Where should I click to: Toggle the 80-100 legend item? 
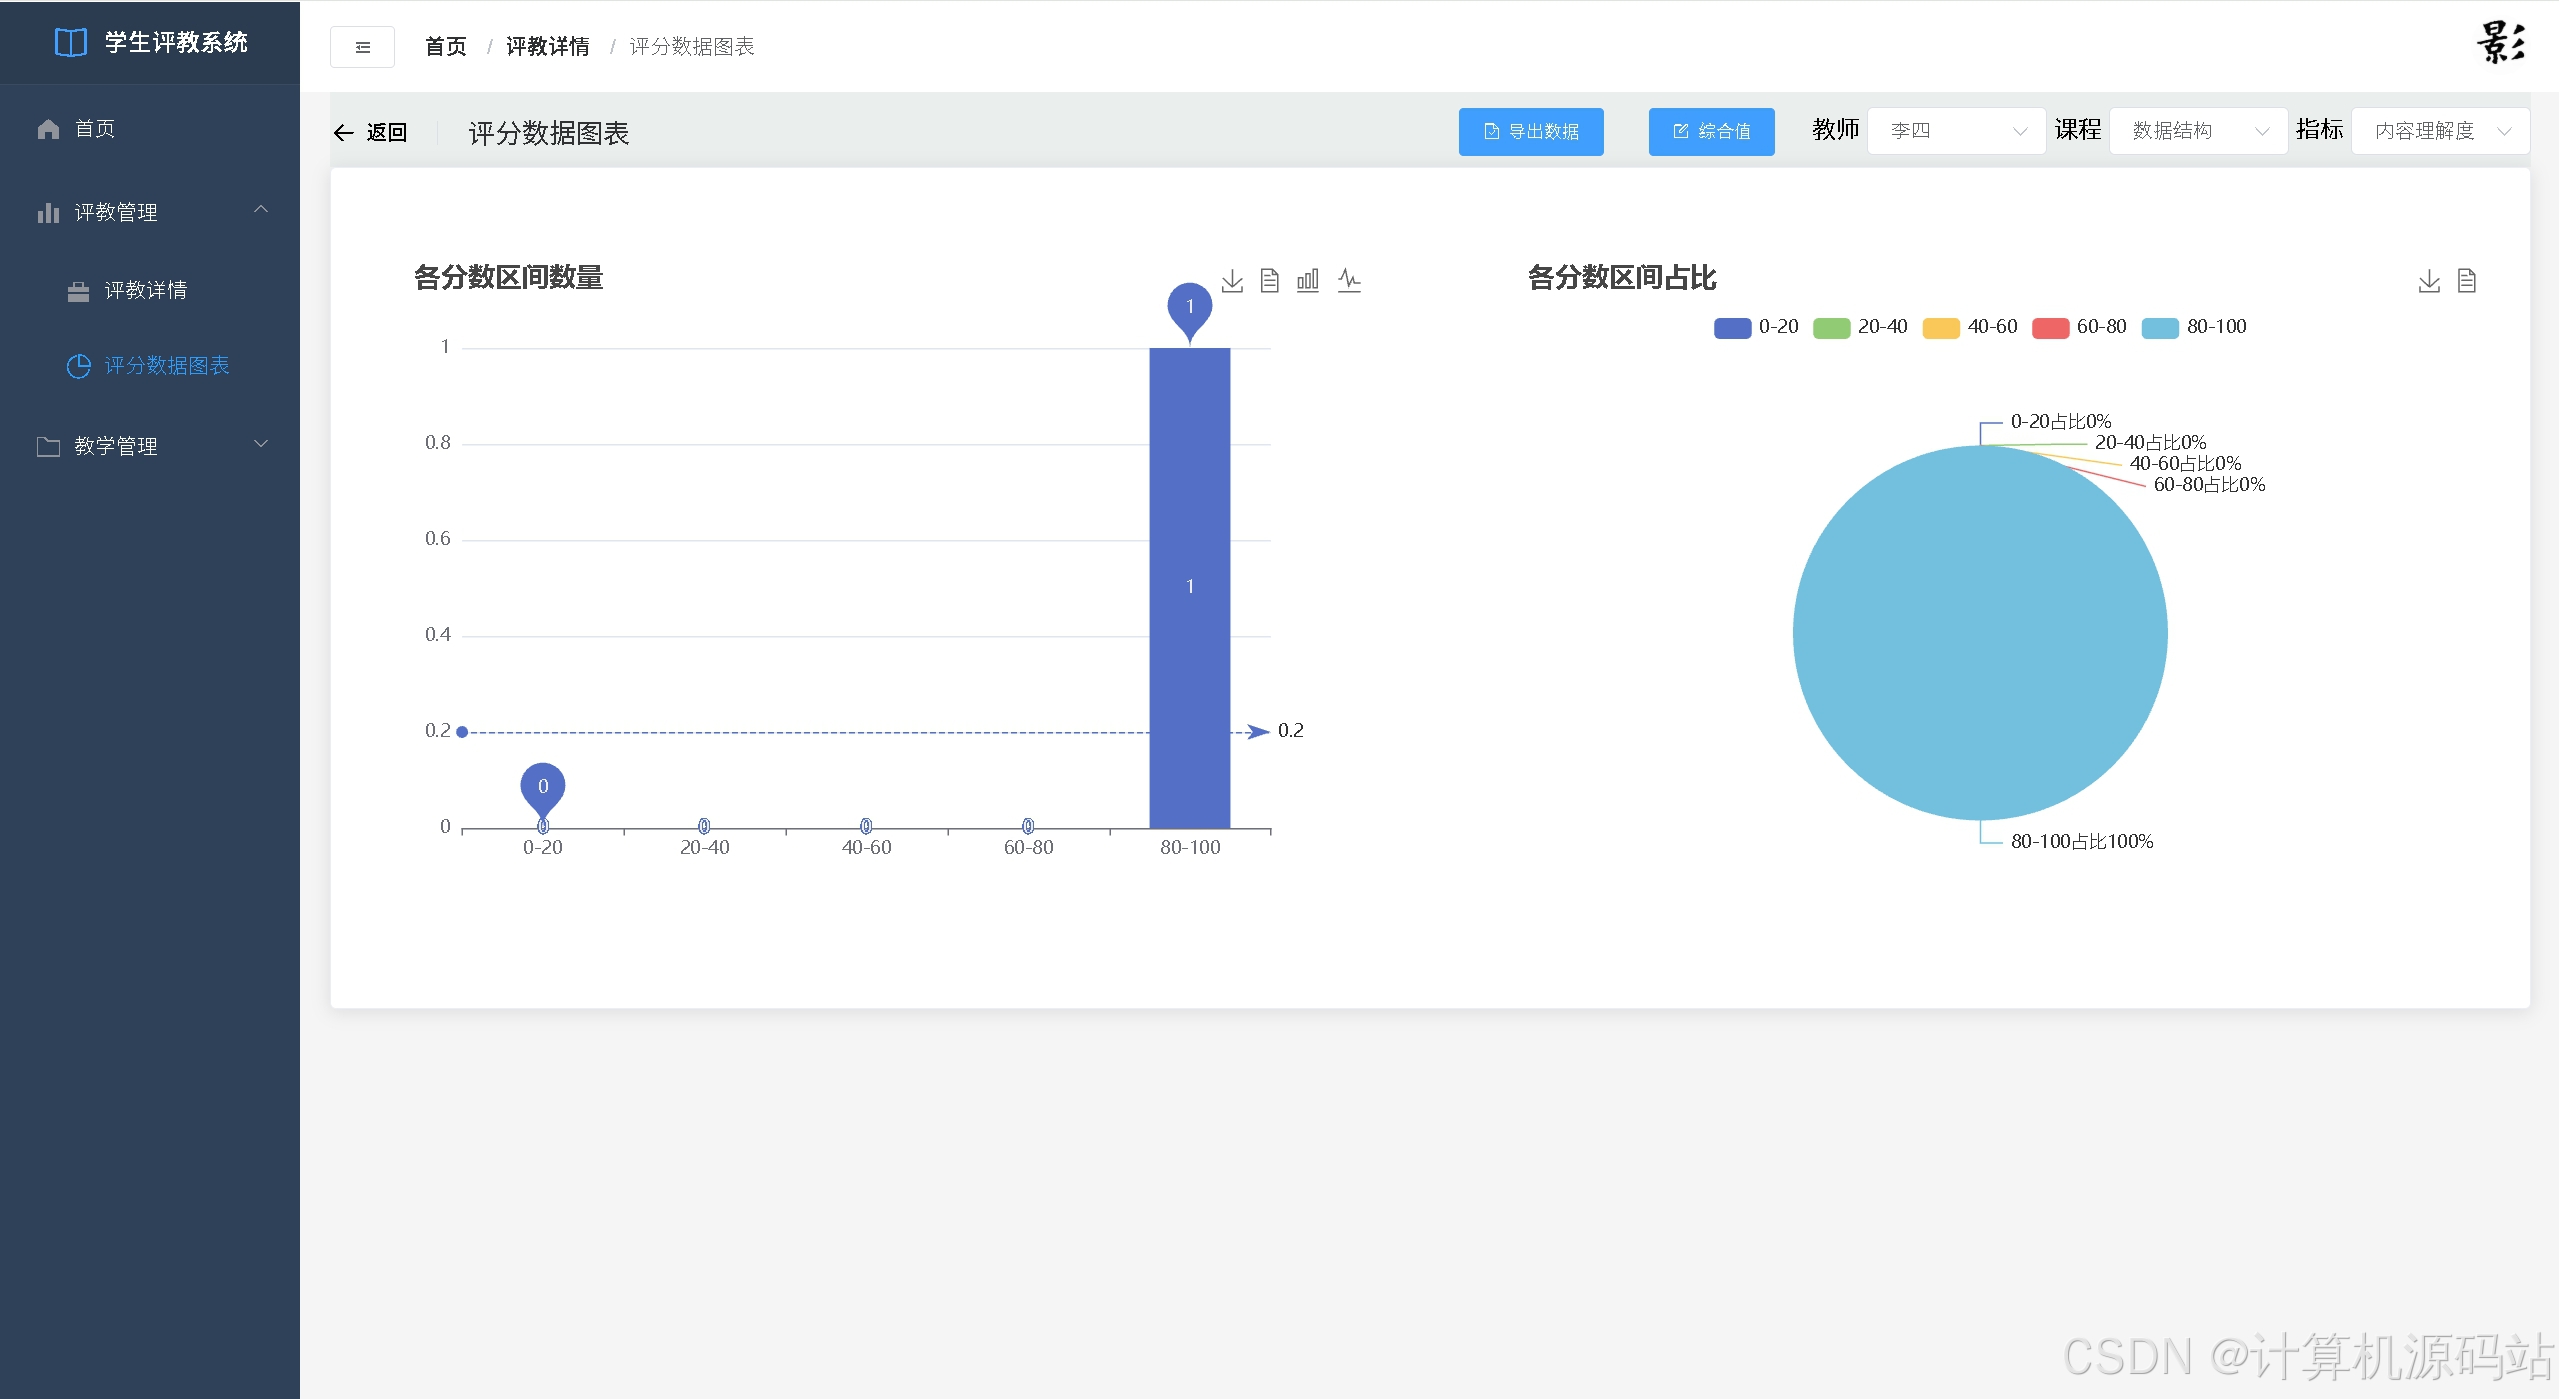click(x=2194, y=327)
